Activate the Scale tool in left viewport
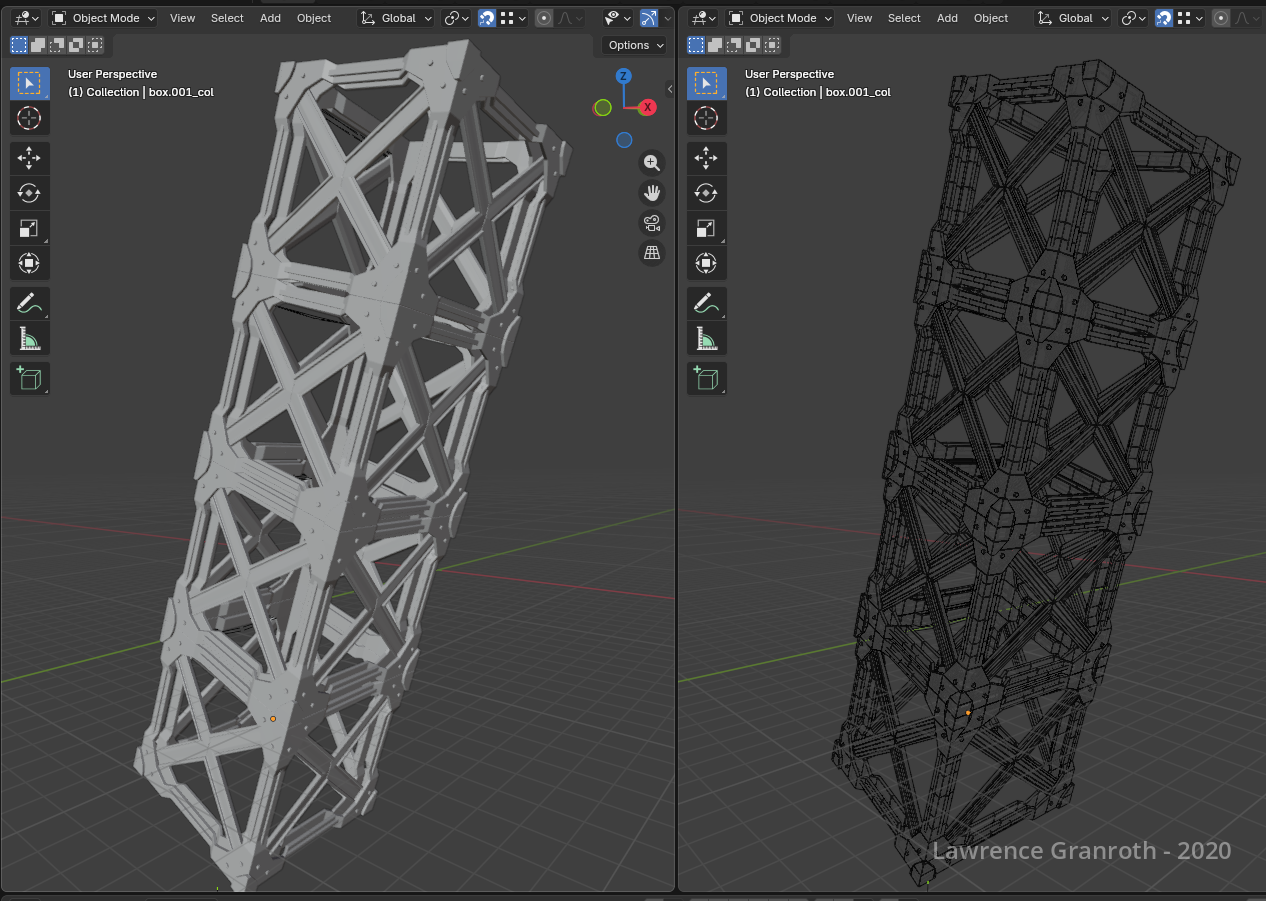The height and width of the screenshot is (901, 1266). (x=29, y=228)
